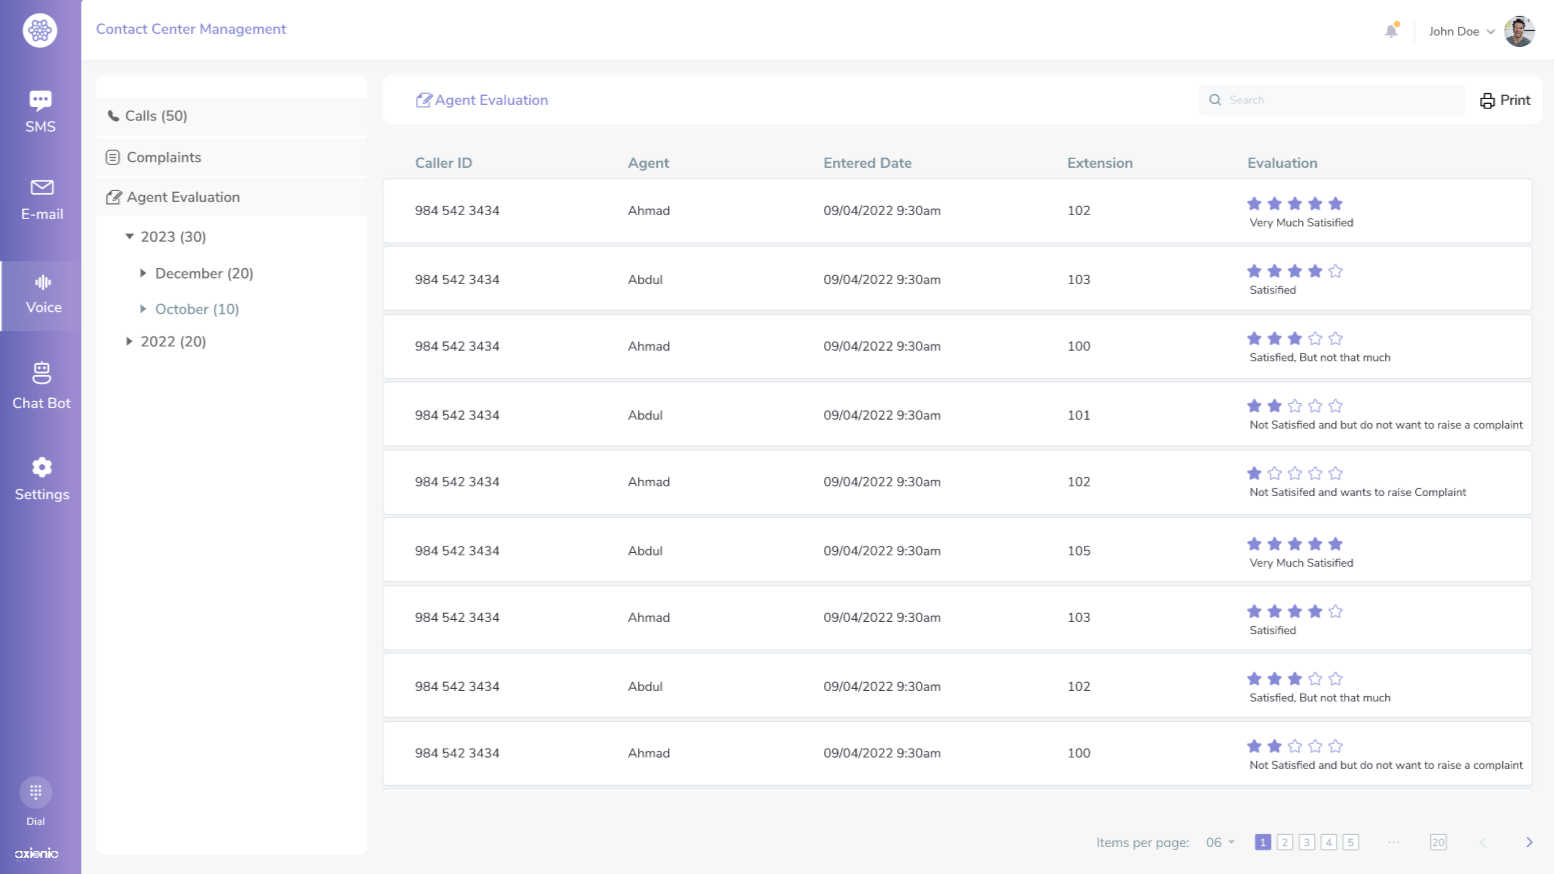Give Abdul's extension 103 record five stars
The height and width of the screenshot is (874, 1554).
coord(1336,270)
